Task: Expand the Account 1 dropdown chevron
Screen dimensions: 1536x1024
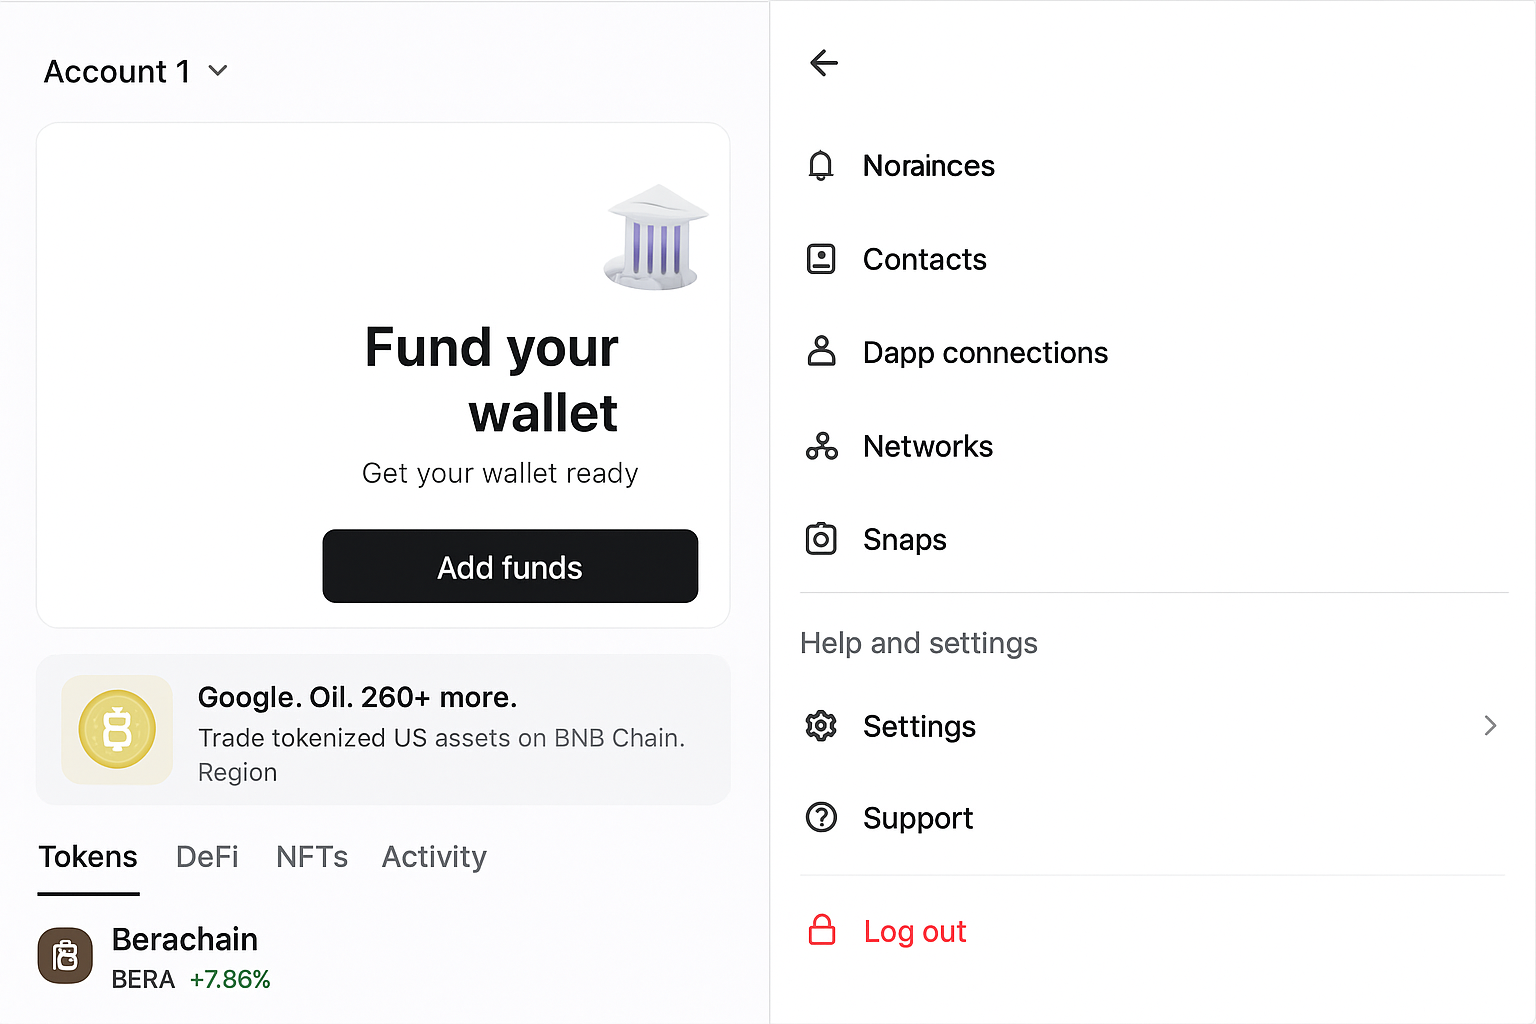Action: coord(218,71)
